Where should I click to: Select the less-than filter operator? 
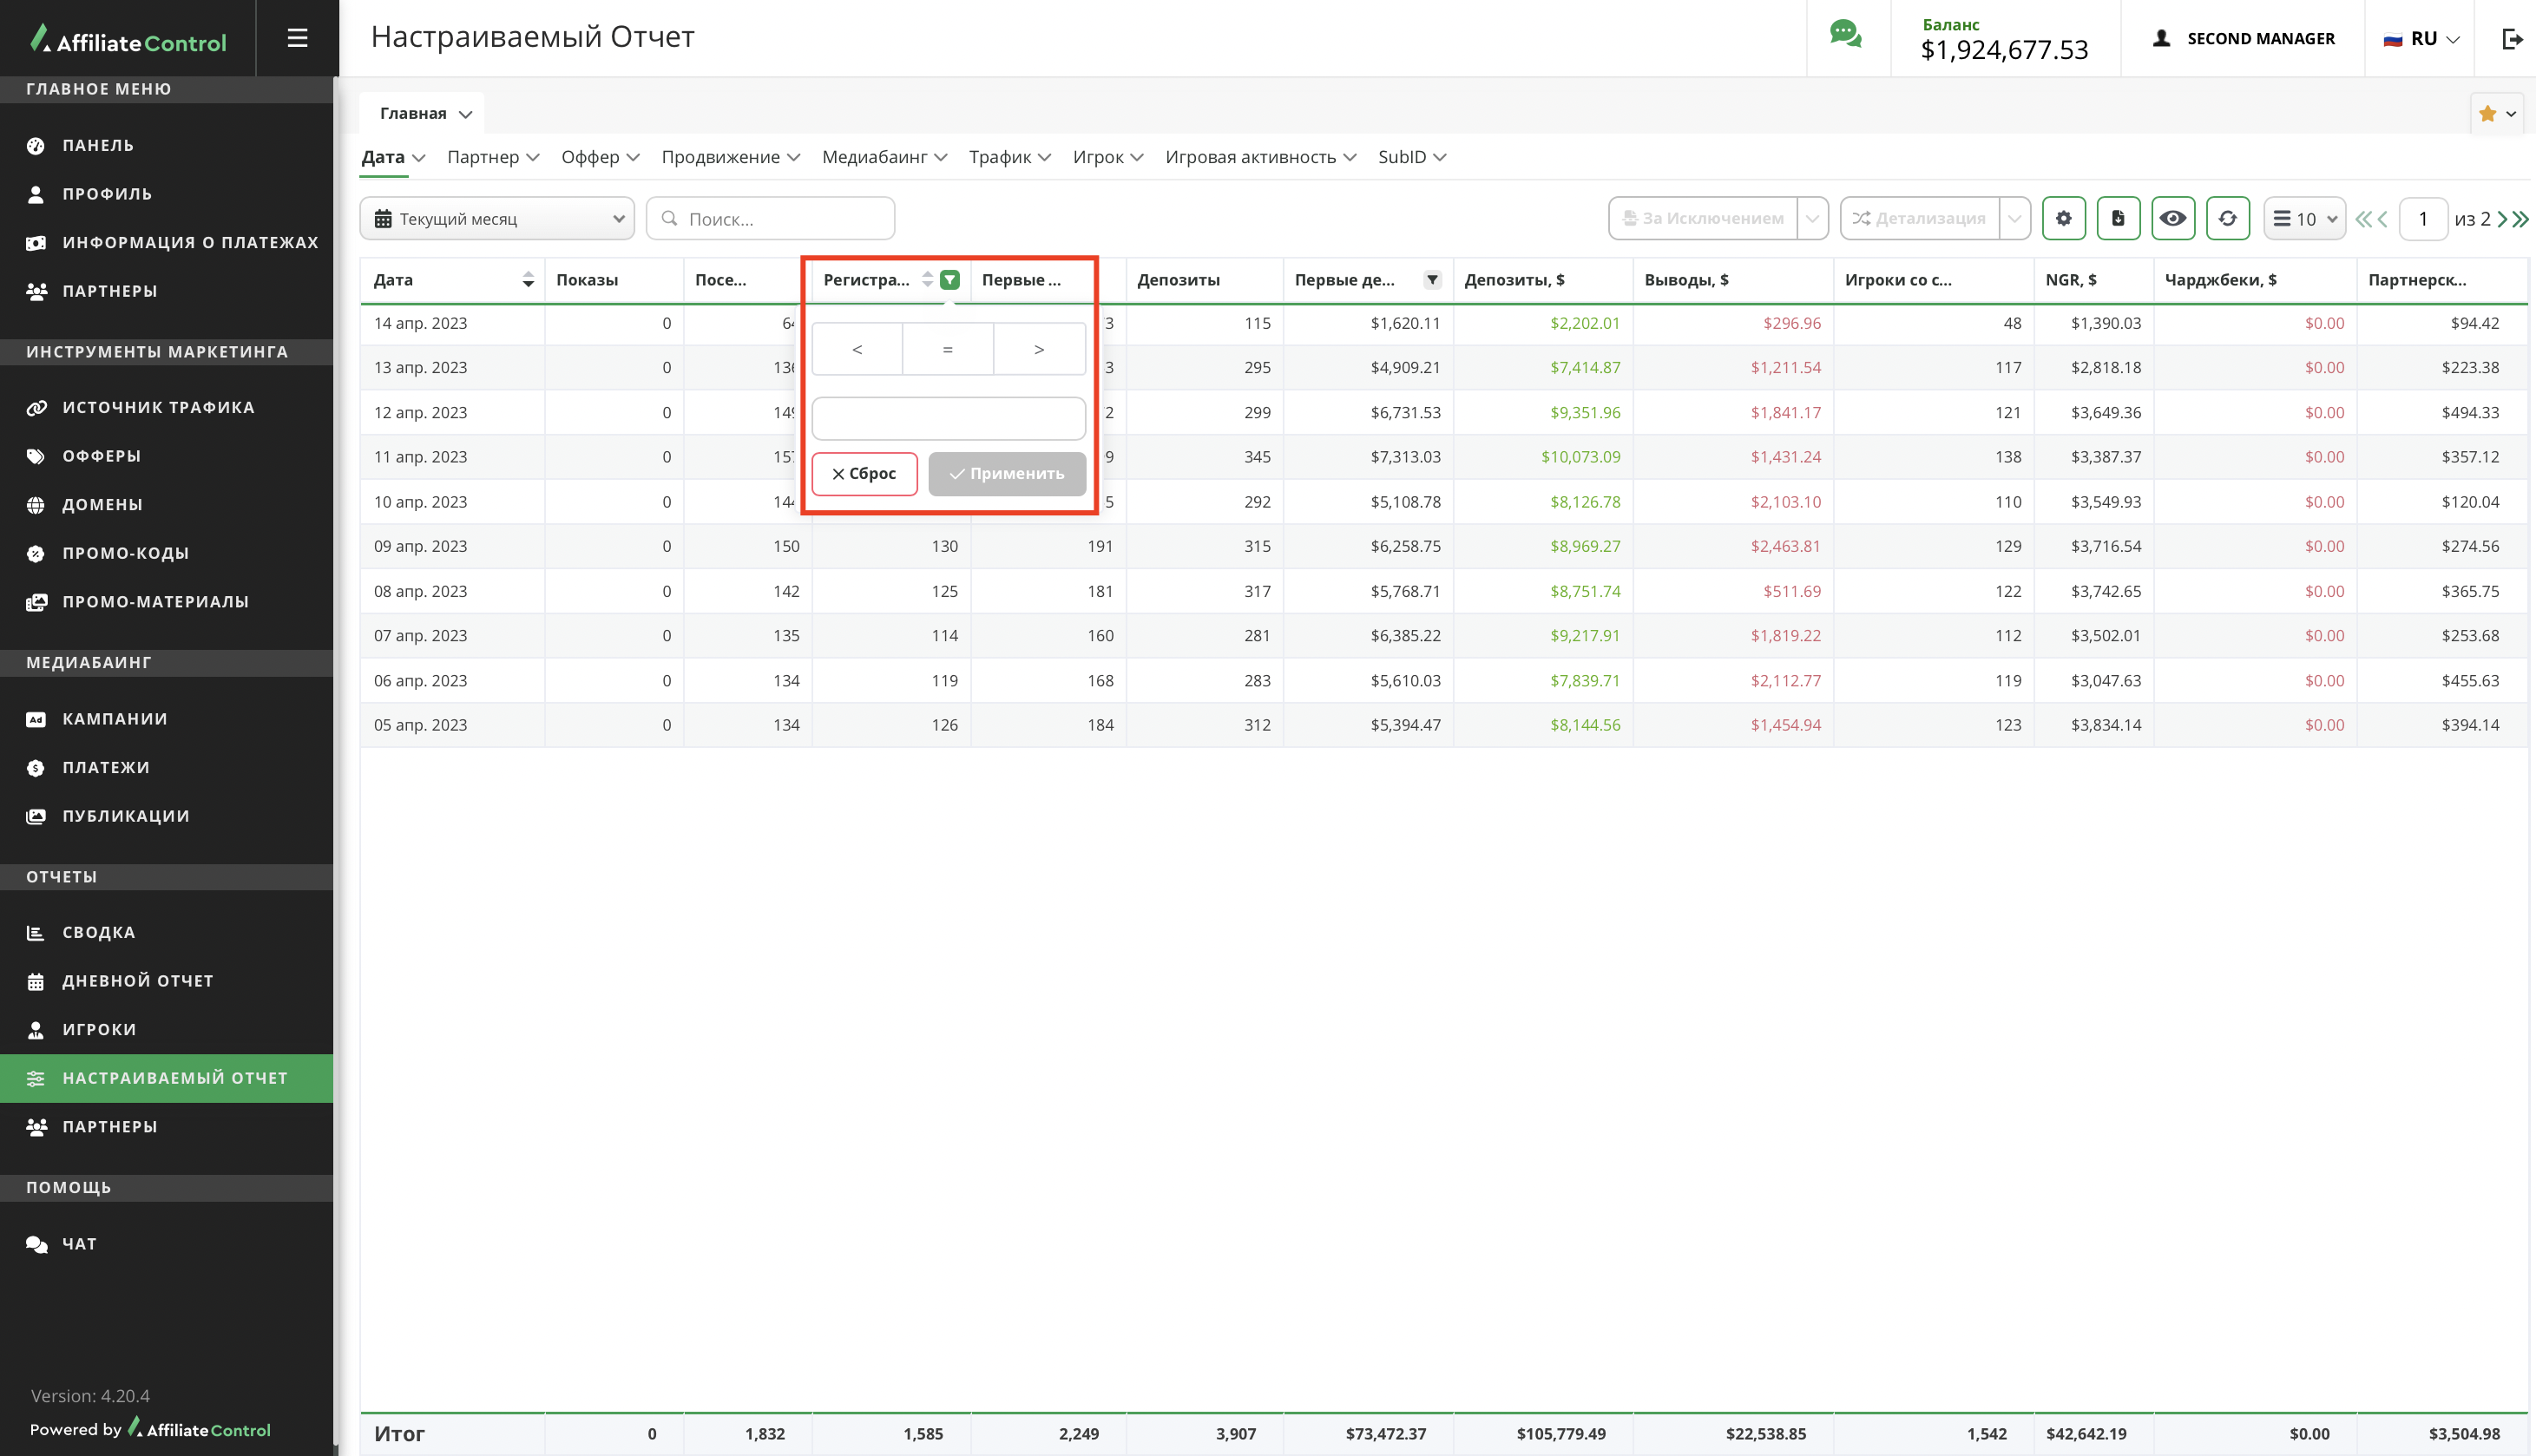(857, 349)
